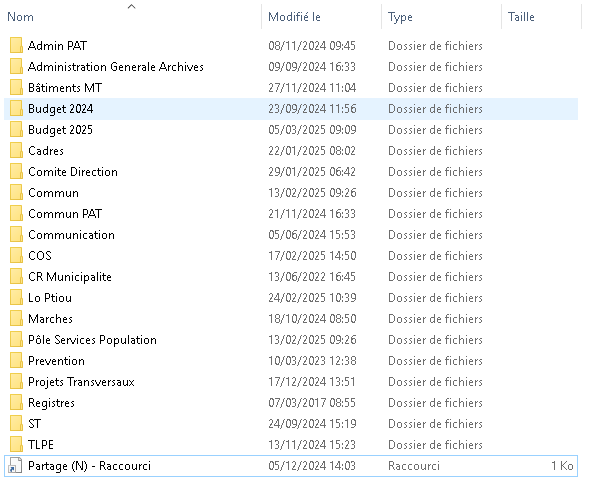Select the Comite Direction folder
Screen dimensions: 590x485
(73, 172)
